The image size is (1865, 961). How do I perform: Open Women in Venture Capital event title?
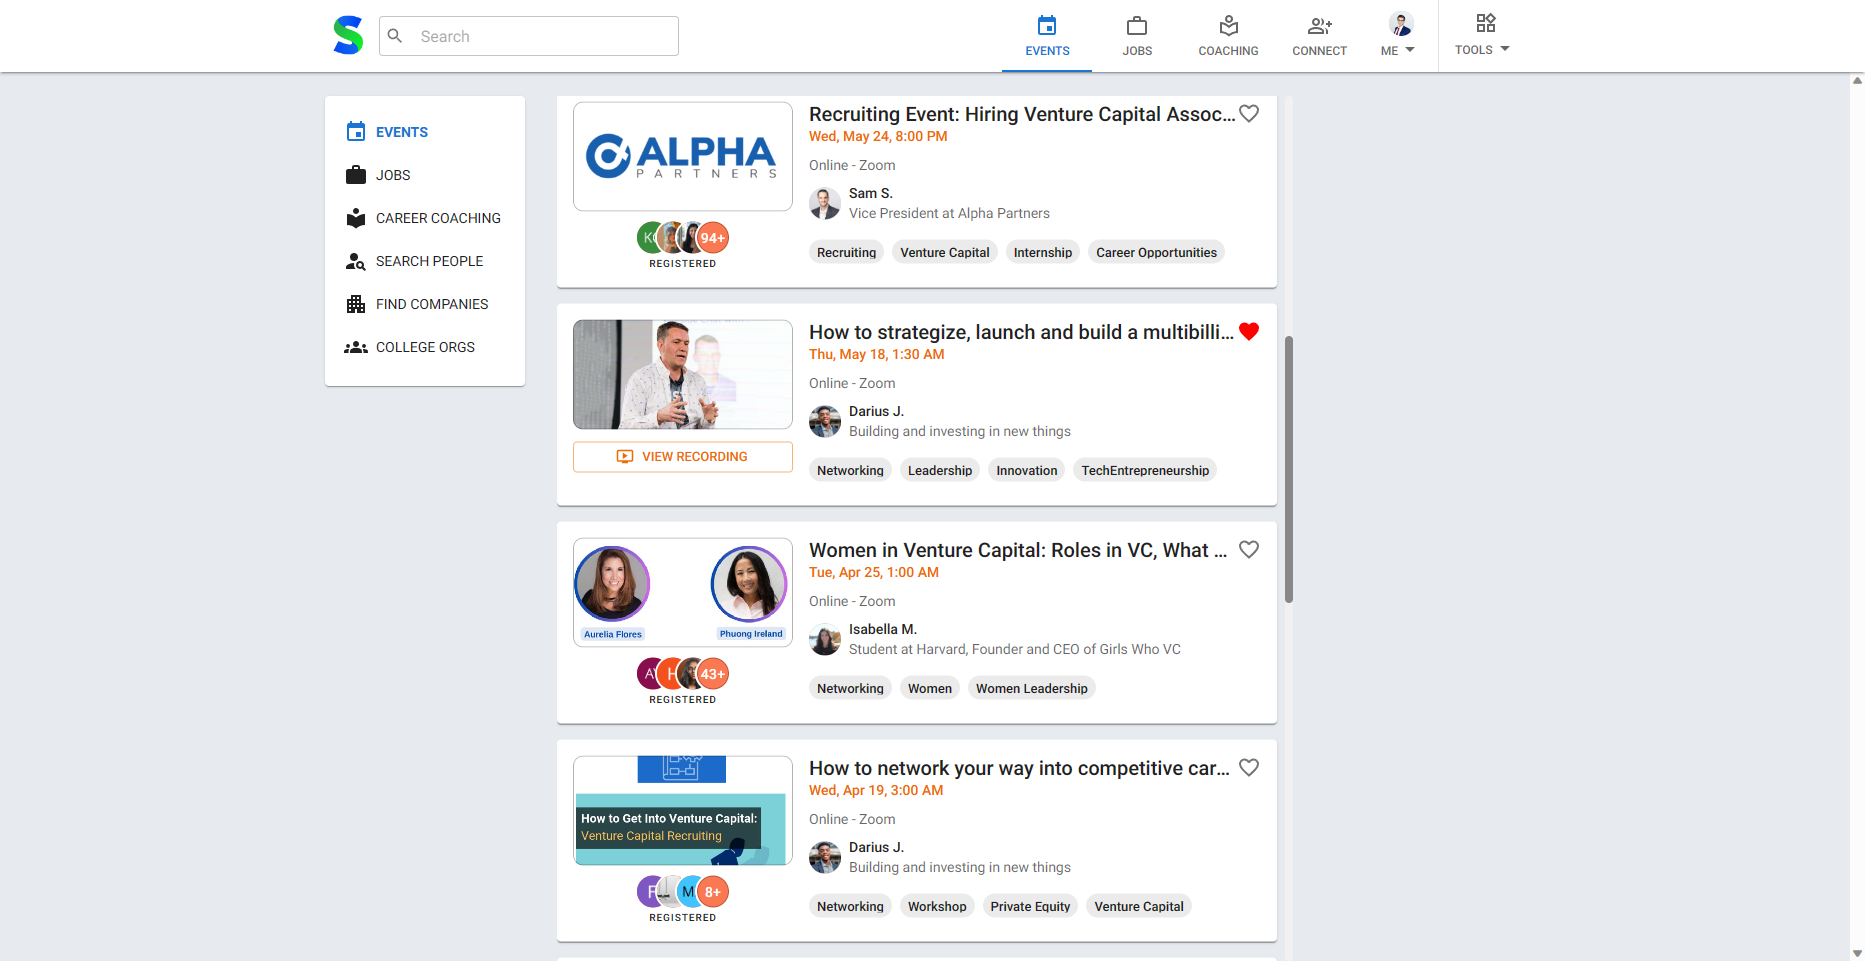pyautogui.click(x=1018, y=550)
